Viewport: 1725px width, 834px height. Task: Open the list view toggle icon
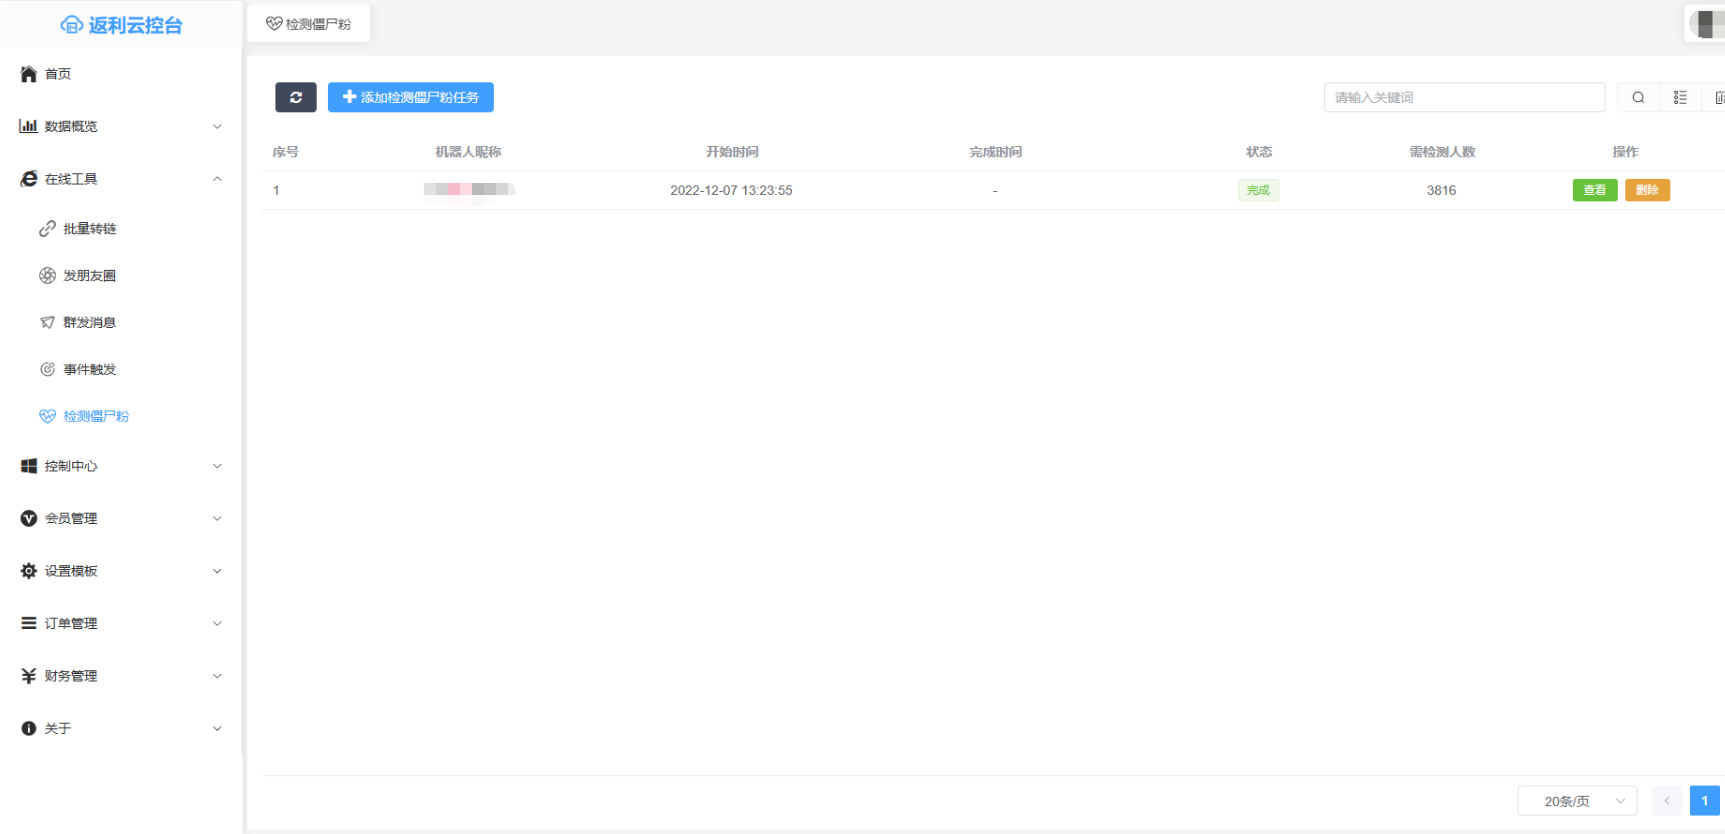(1680, 97)
